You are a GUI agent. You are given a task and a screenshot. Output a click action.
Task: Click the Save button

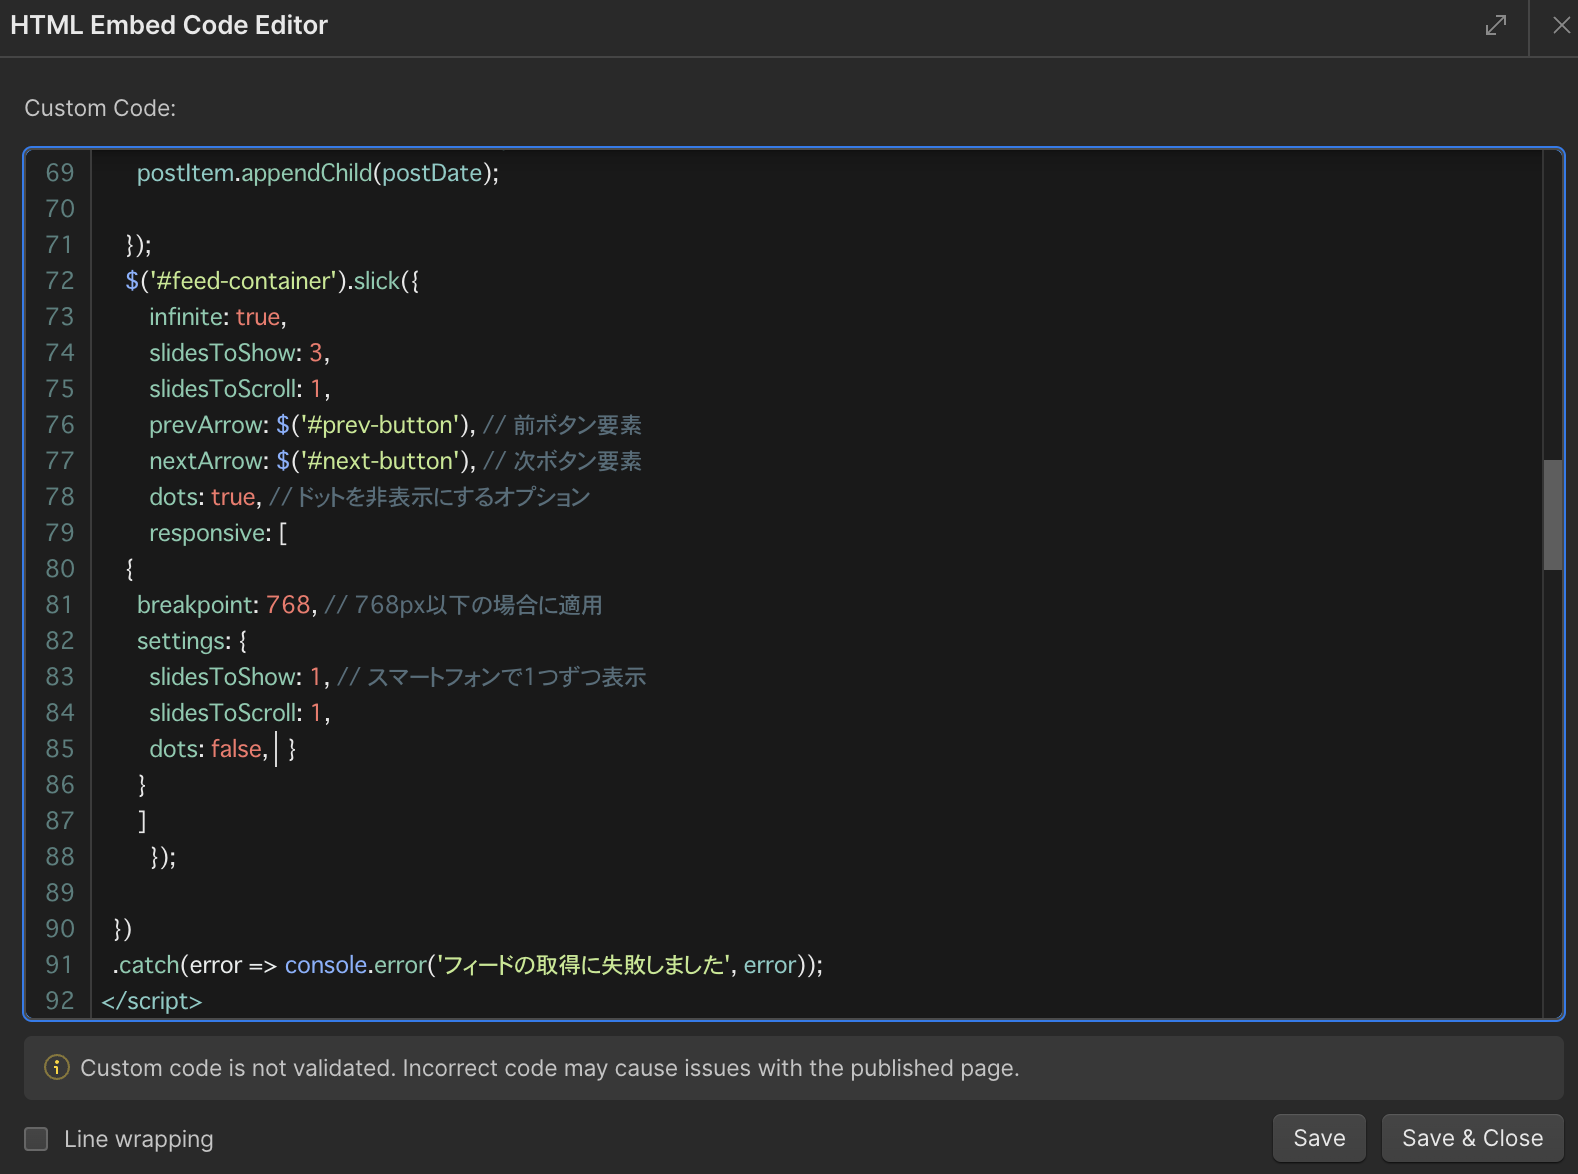[1319, 1138]
